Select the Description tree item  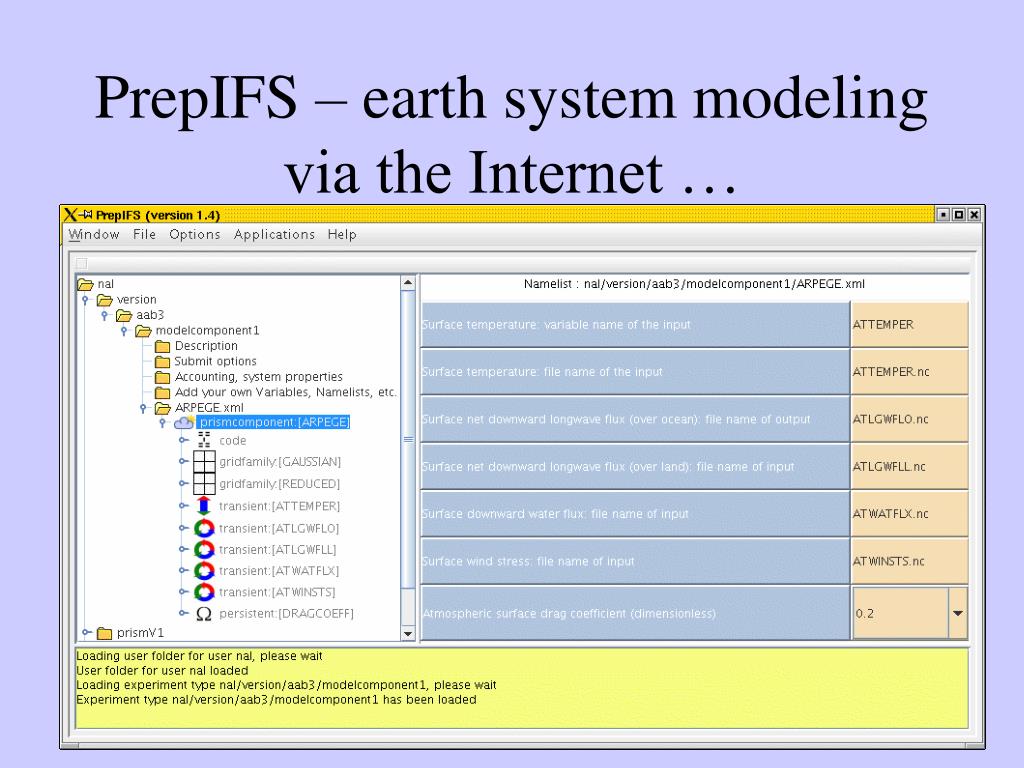(206, 346)
